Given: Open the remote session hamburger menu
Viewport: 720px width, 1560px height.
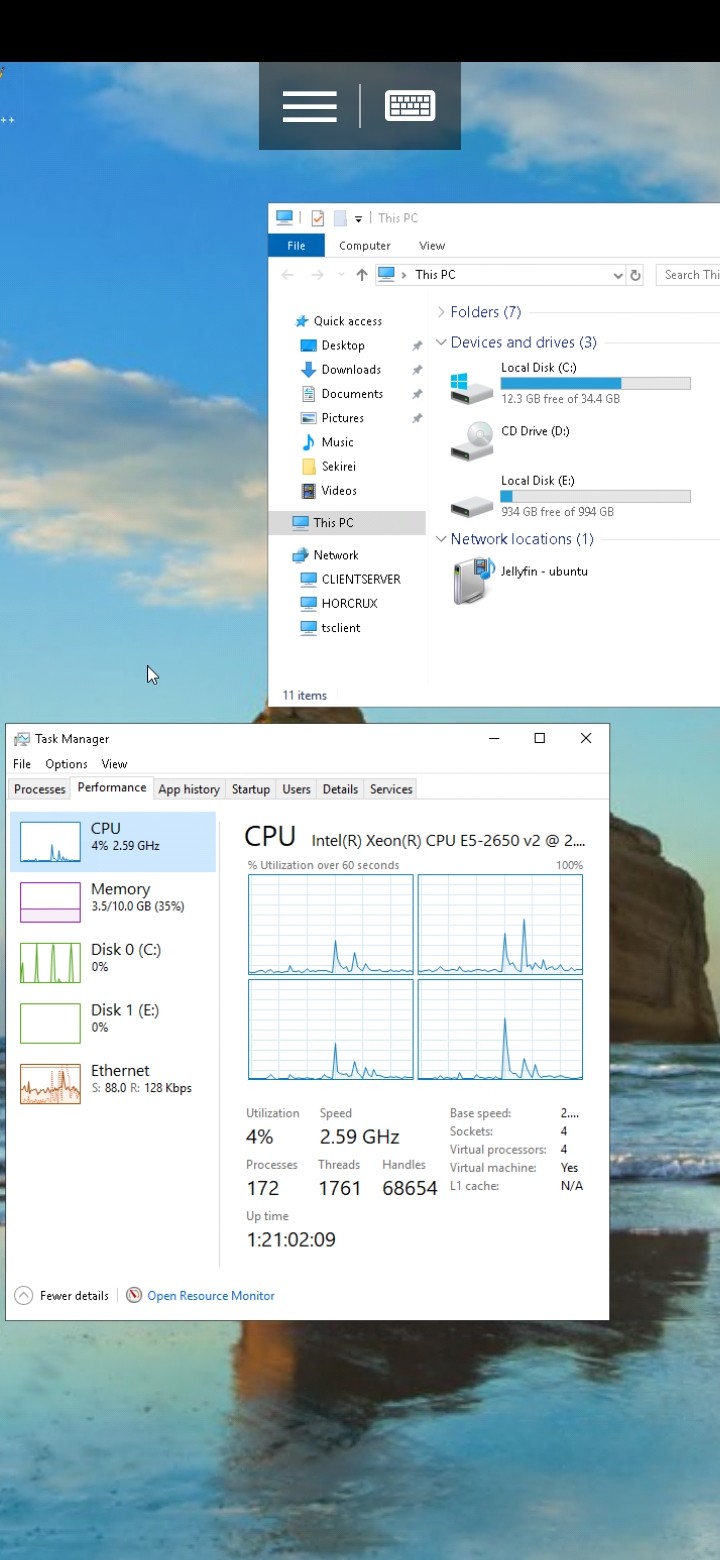Looking at the screenshot, I should pyautogui.click(x=309, y=106).
